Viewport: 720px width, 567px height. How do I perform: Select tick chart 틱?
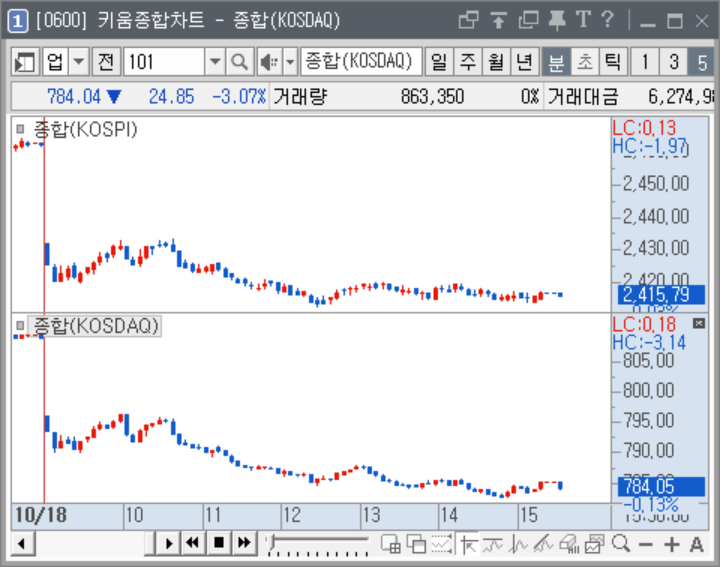click(613, 62)
